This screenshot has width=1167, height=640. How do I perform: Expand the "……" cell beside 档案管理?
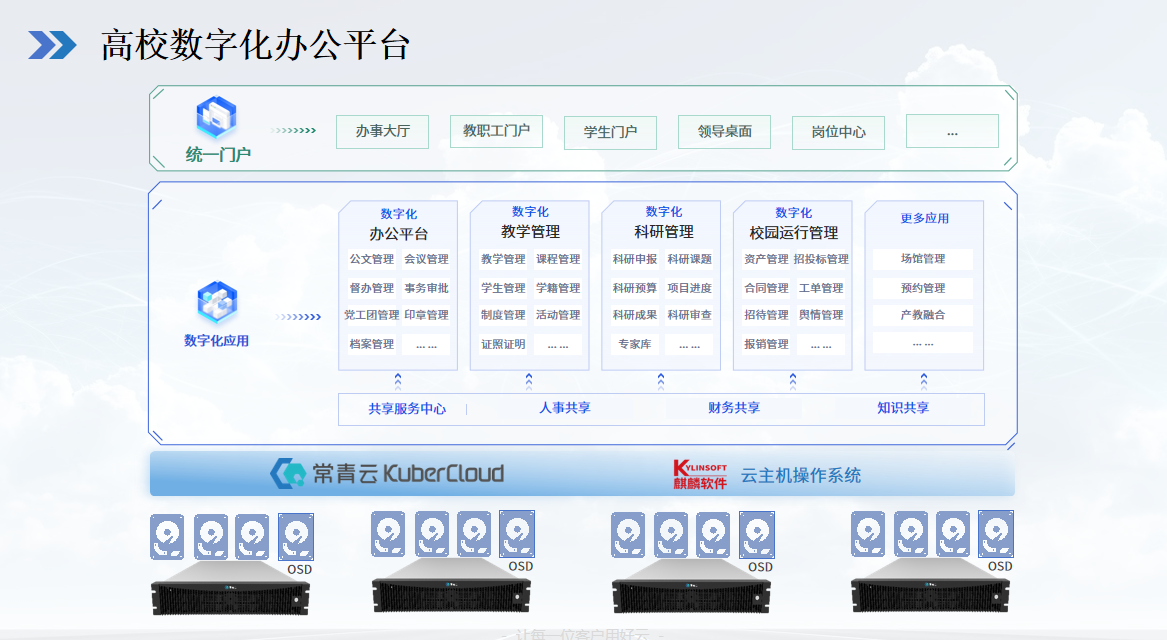(x=425, y=343)
